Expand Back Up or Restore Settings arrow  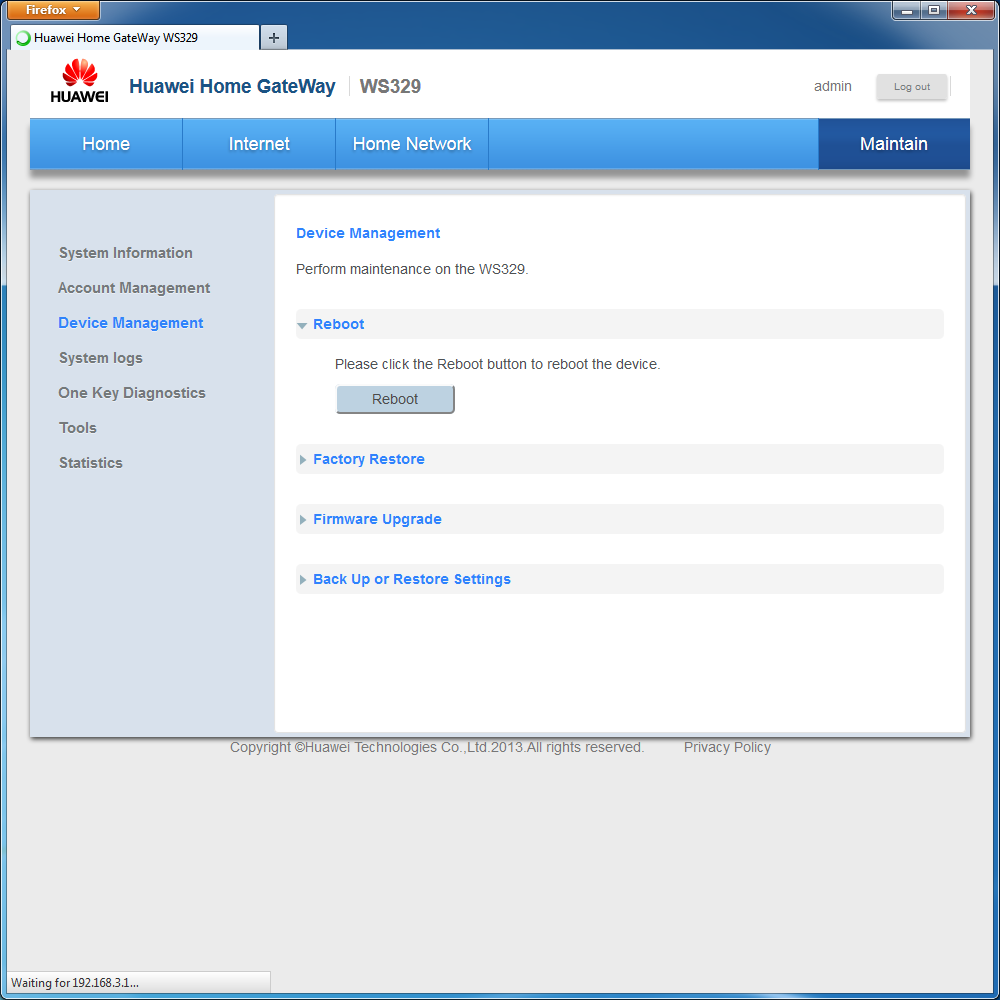pyautogui.click(x=303, y=580)
